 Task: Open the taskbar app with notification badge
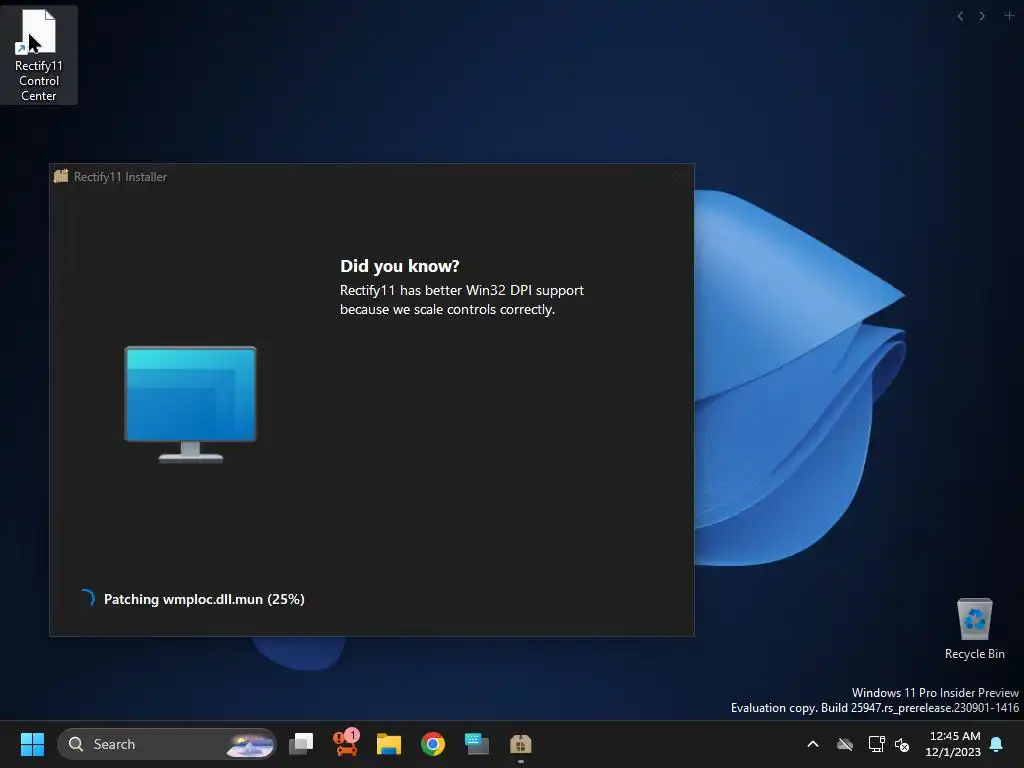345,743
